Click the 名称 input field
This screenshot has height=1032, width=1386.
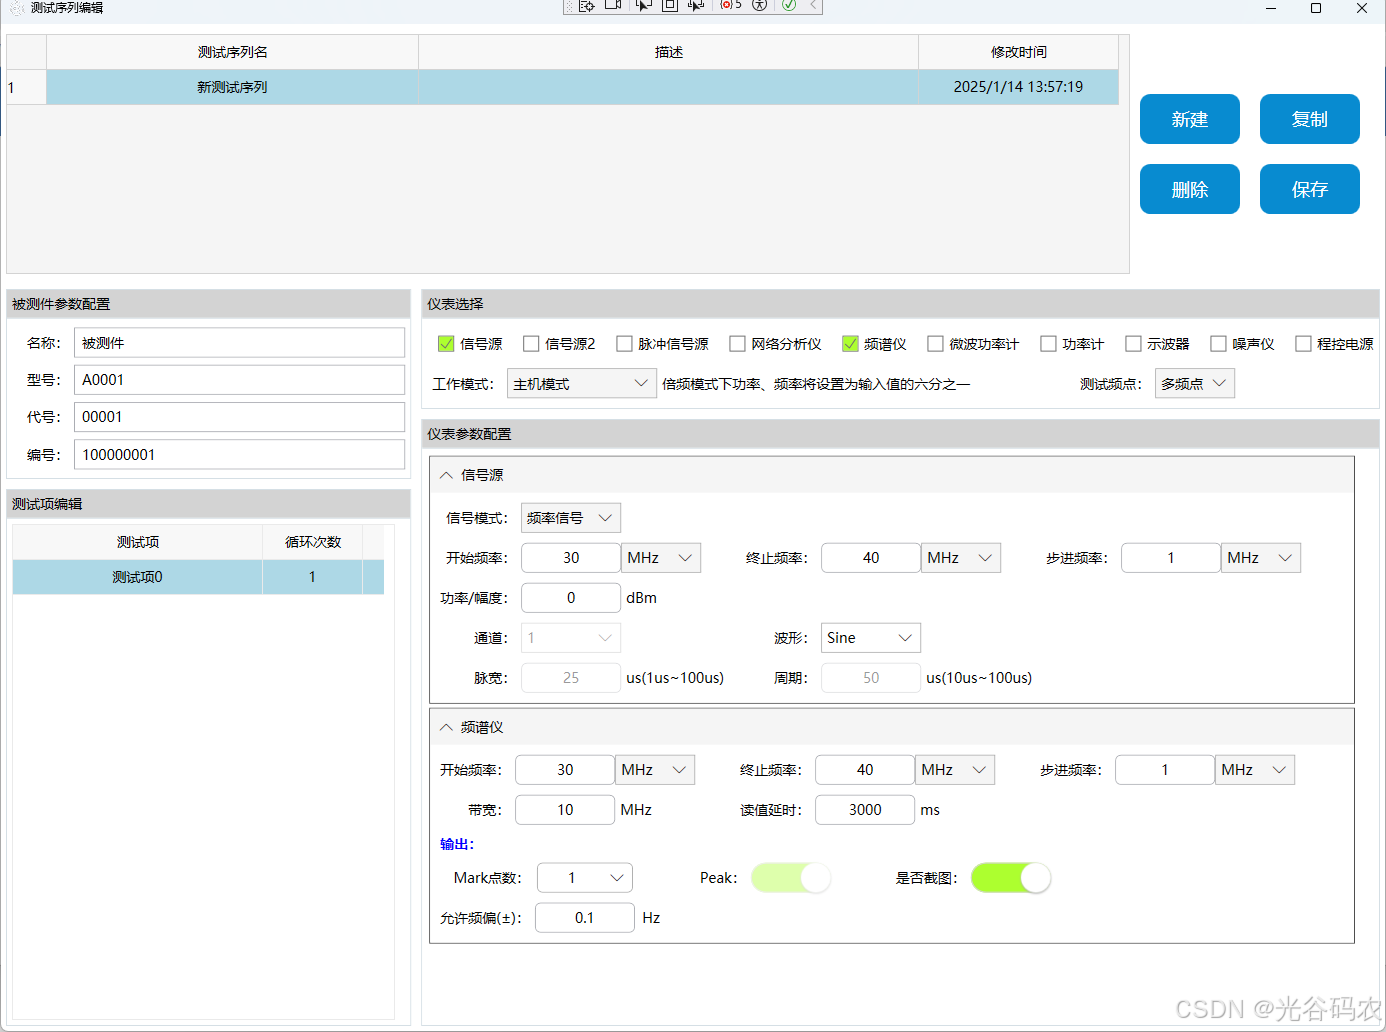(239, 343)
